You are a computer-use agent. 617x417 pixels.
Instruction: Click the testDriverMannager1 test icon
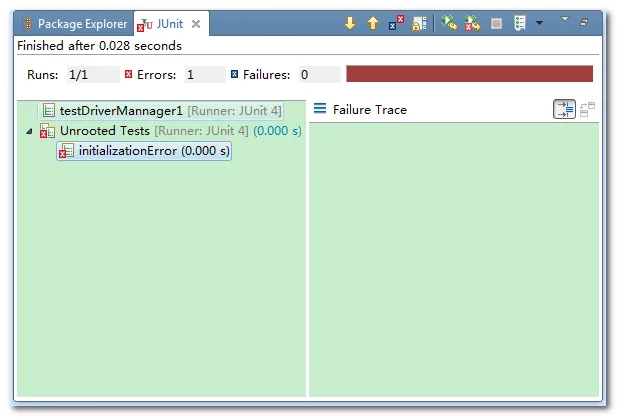click(48, 110)
